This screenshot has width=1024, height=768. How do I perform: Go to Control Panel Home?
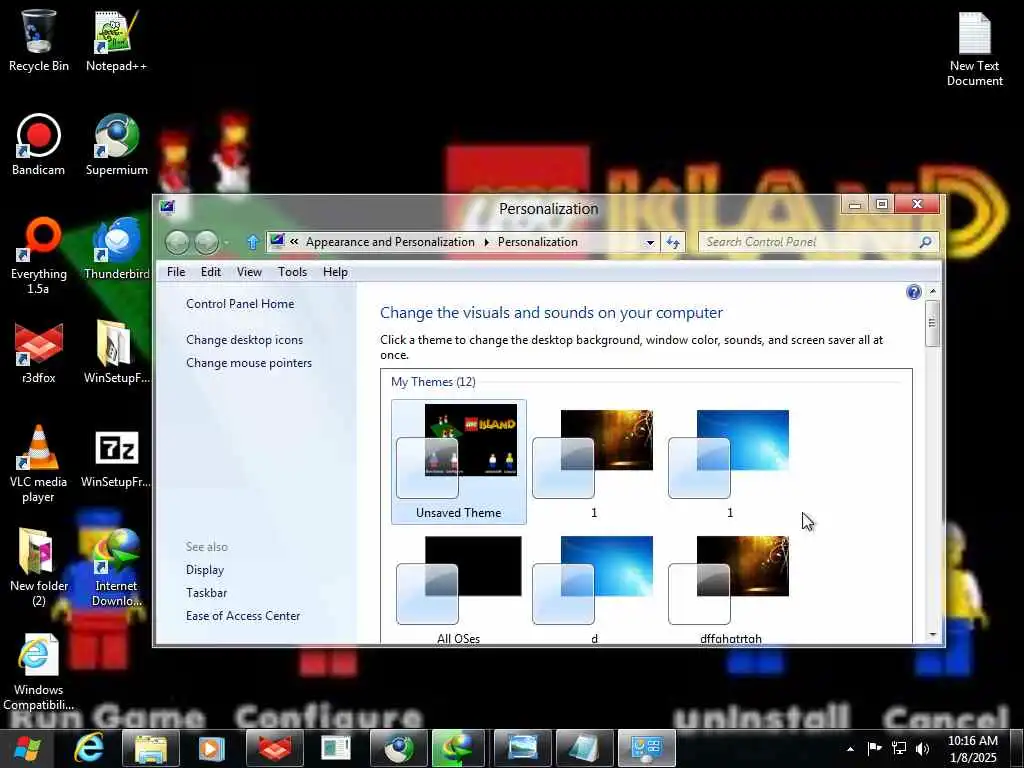pos(240,304)
